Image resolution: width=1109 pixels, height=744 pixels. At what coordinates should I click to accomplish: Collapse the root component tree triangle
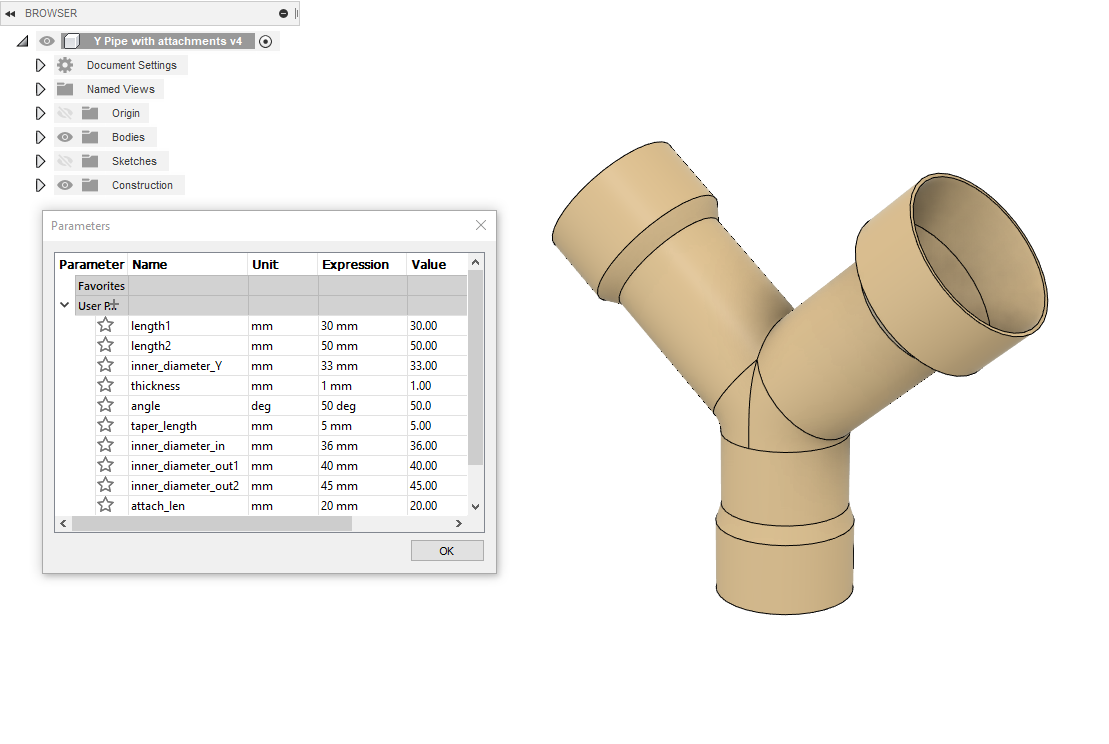point(23,42)
